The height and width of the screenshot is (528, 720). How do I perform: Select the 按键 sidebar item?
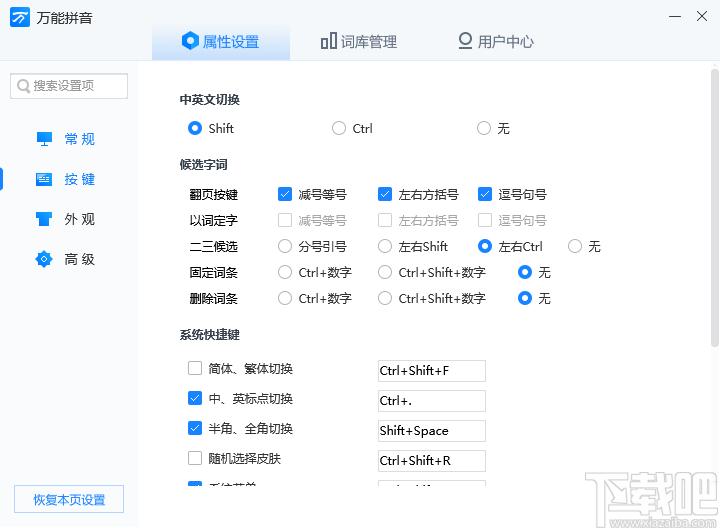click(65, 179)
